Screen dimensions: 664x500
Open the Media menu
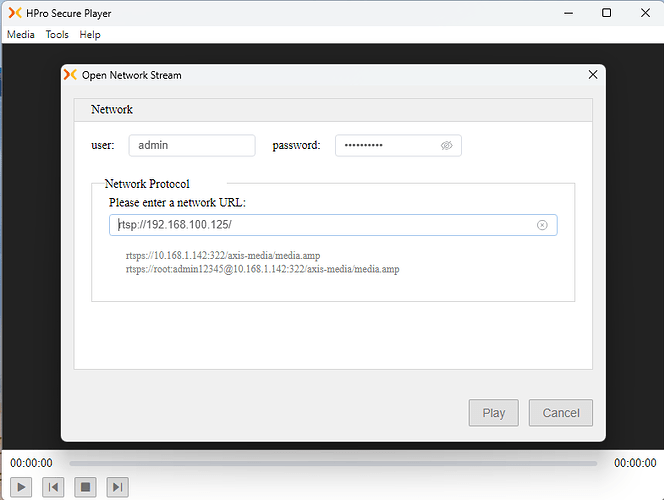pos(20,34)
